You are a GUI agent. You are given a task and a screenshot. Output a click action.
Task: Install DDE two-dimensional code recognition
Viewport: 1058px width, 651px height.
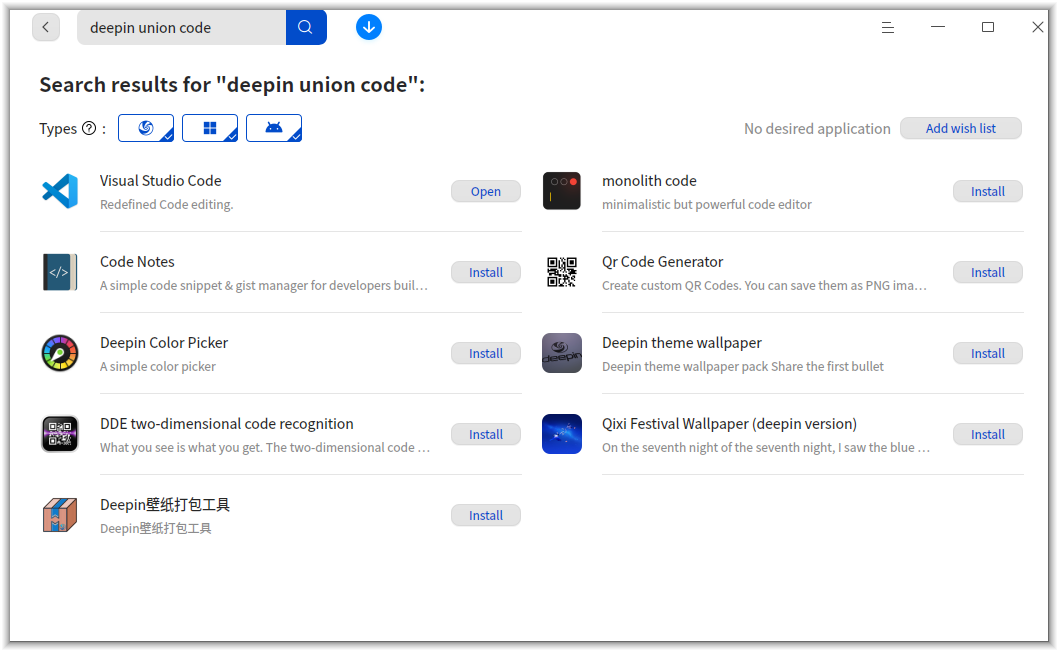(486, 434)
